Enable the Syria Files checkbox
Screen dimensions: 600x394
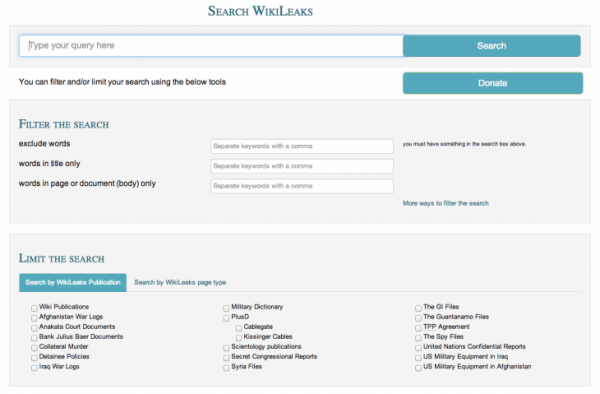pyautogui.click(x=227, y=368)
